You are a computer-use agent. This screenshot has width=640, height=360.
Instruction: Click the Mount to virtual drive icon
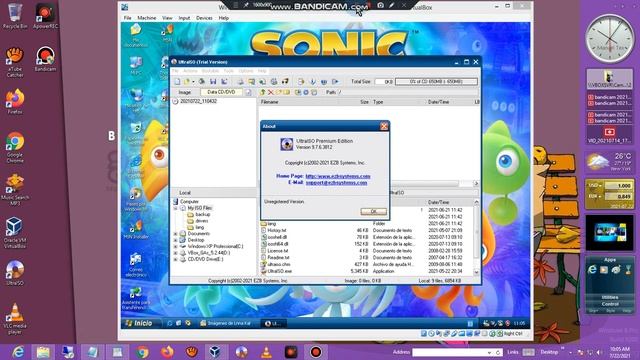tap(285, 82)
